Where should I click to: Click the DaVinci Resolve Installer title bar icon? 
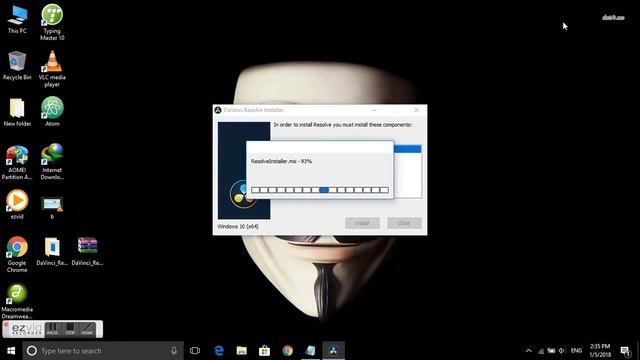[x=218, y=110]
